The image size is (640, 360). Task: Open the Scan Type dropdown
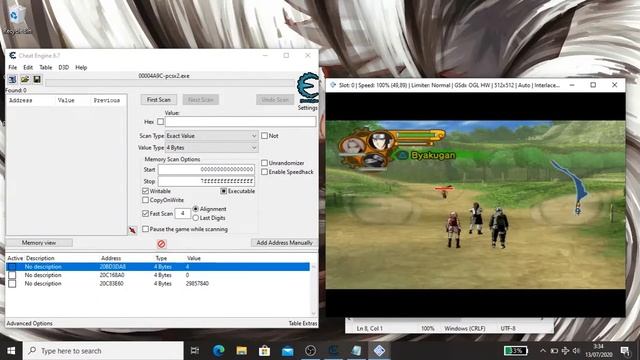coord(211,136)
